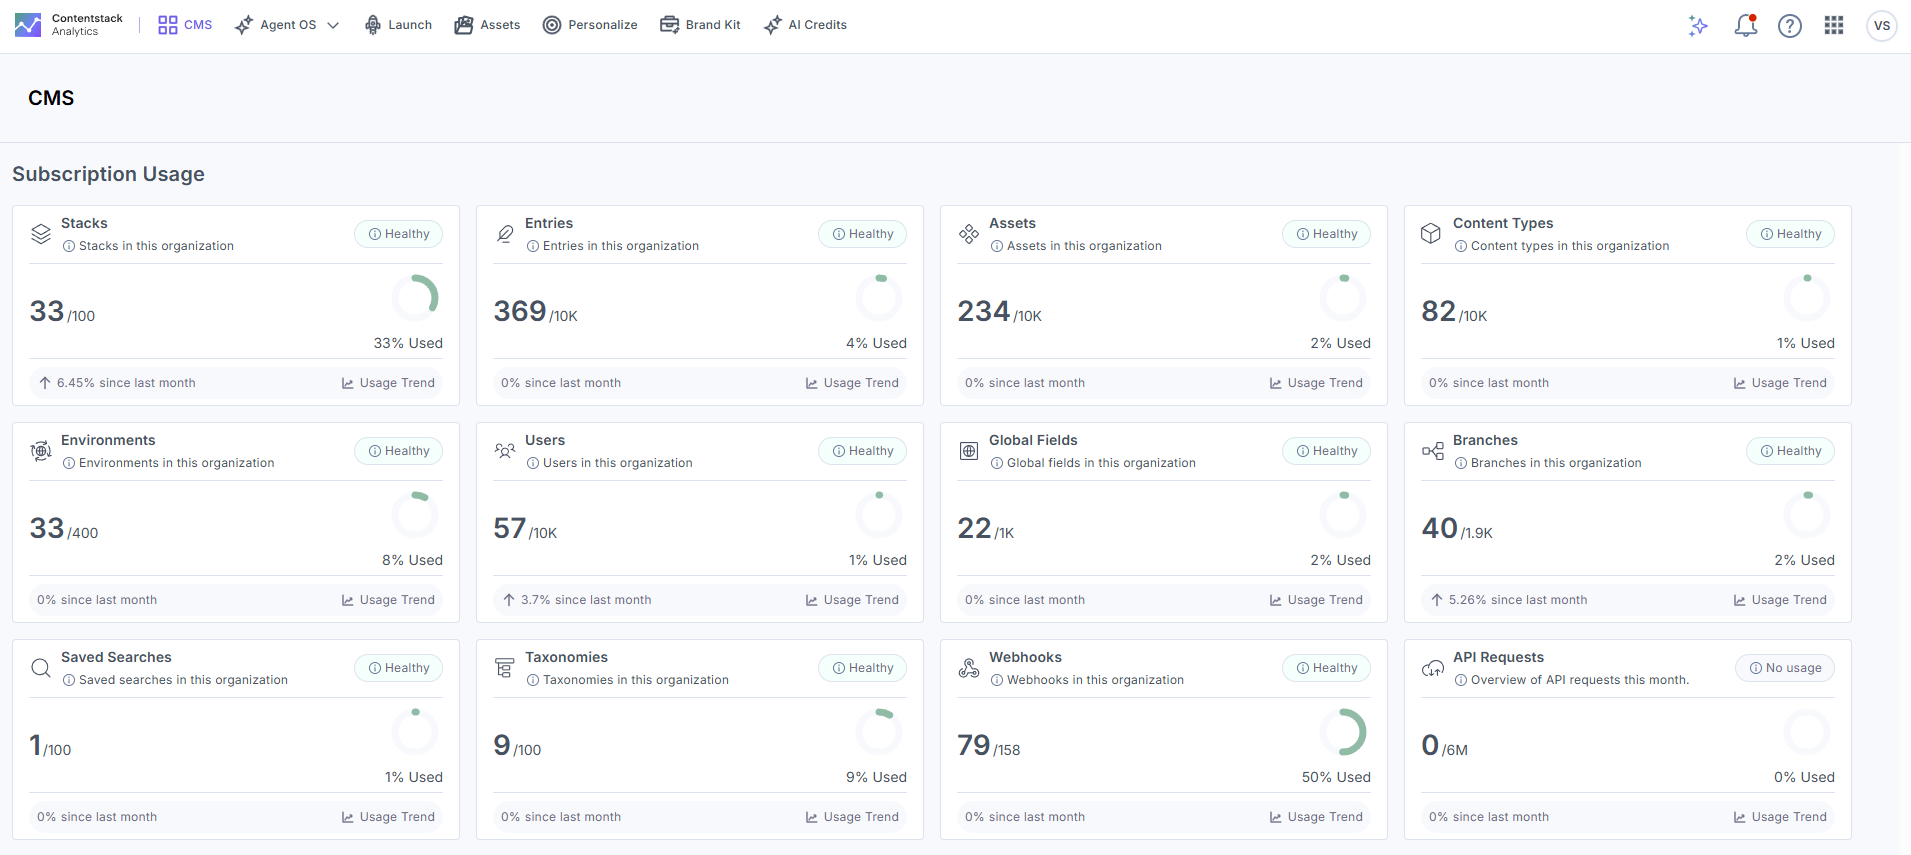Screen dimensions: 1911x855
Task: Click '3.7% since last month' on Users
Action: tap(586, 600)
